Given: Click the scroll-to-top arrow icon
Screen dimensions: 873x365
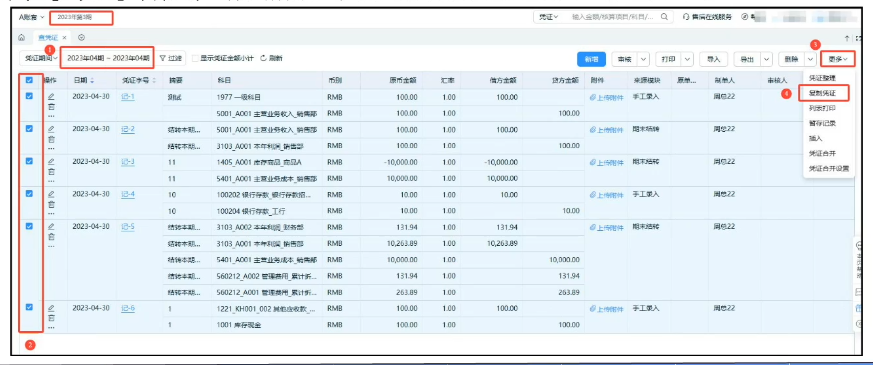Looking at the screenshot, I should click(847, 38).
